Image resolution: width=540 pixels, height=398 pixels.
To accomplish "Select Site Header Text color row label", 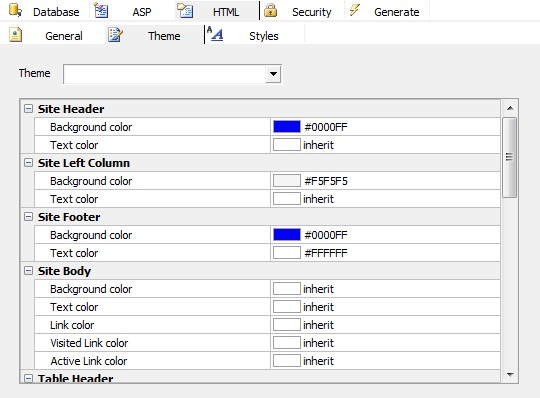I will tap(74, 145).
